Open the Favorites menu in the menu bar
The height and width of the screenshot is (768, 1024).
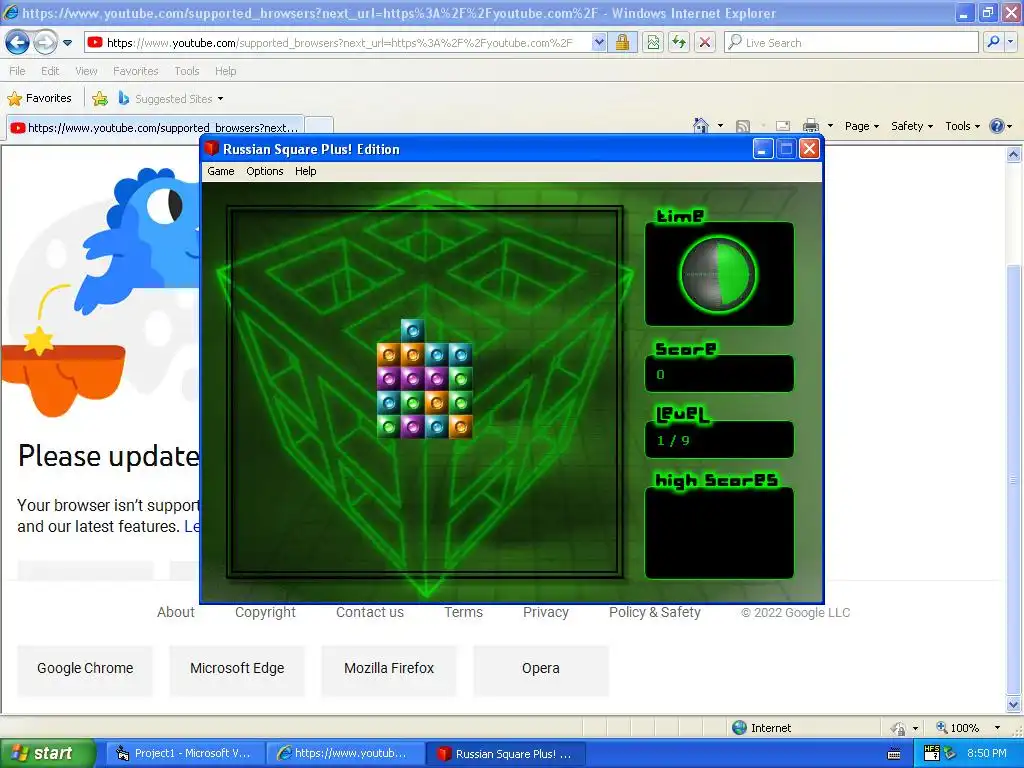point(135,71)
